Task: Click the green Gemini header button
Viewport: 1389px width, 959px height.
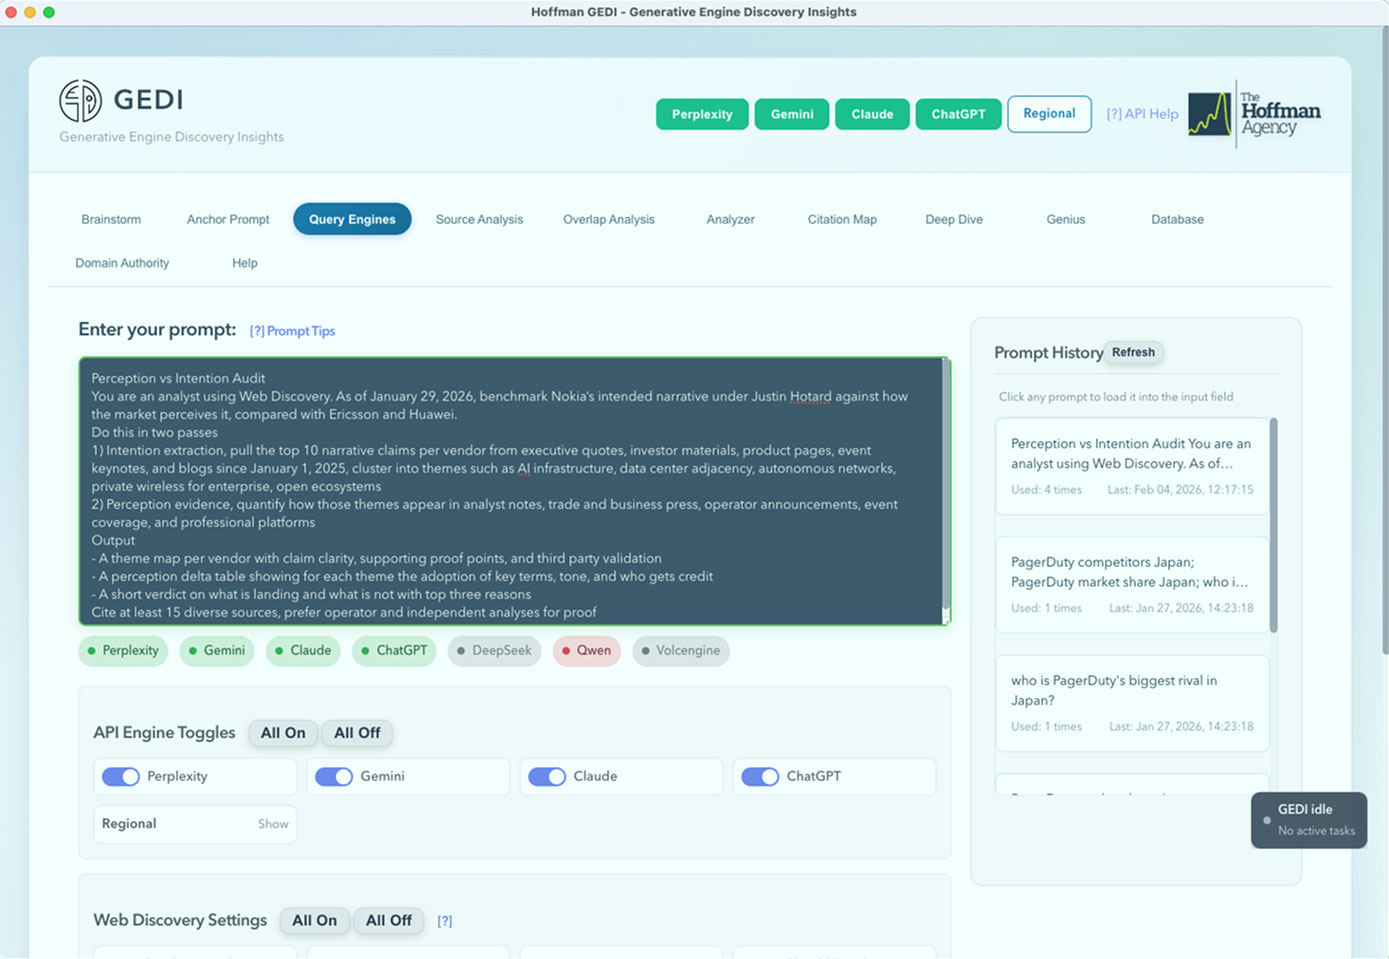Action: point(792,114)
